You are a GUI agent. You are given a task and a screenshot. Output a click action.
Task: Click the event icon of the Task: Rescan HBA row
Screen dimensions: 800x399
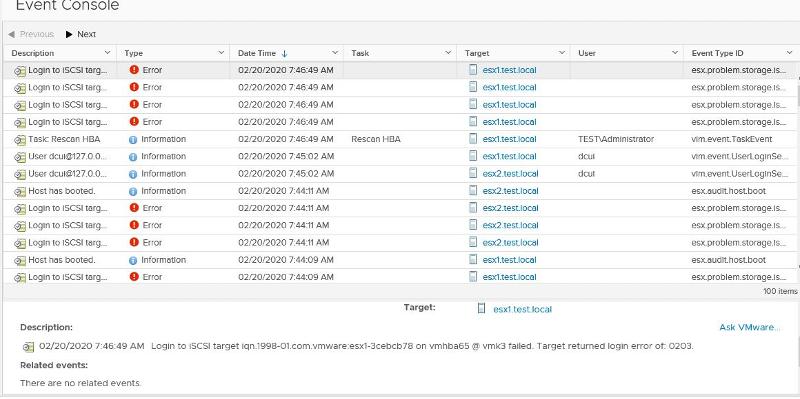(x=20, y=140)
